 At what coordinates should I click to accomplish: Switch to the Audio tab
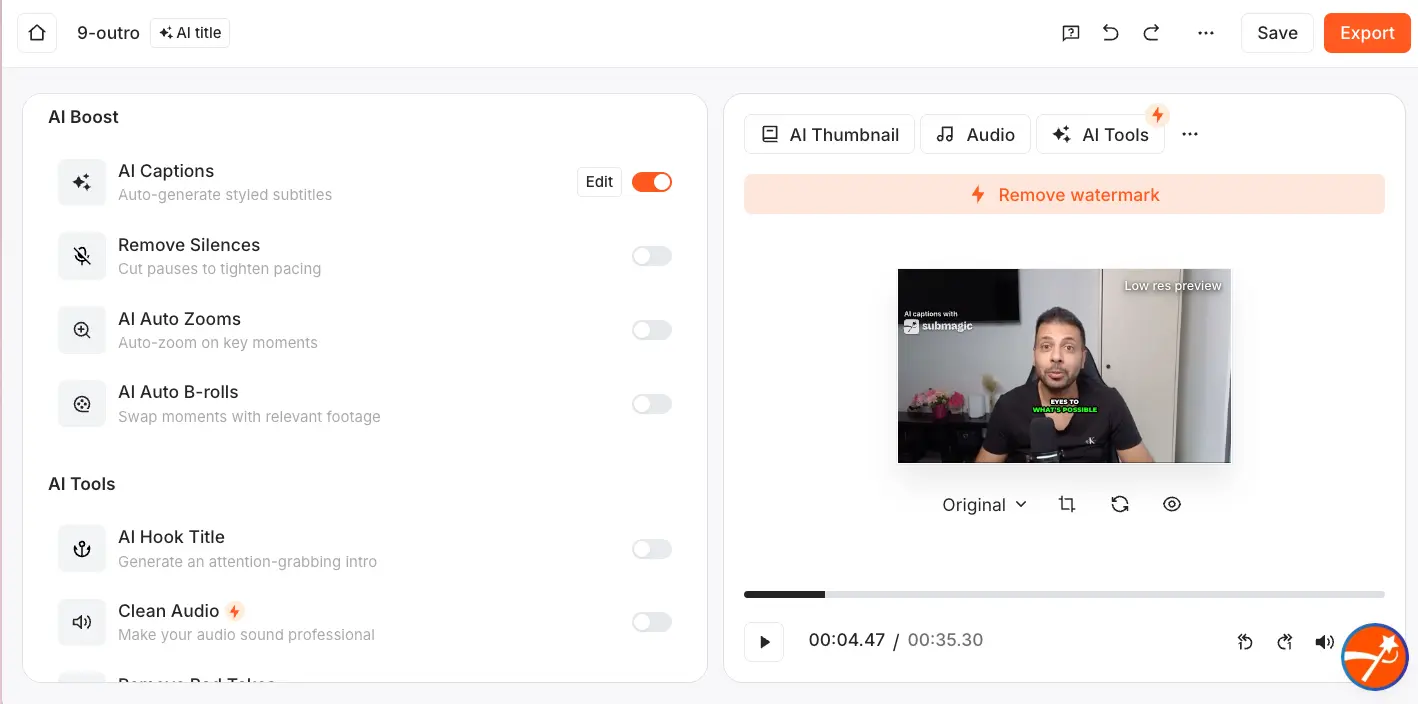click(975, 133)
